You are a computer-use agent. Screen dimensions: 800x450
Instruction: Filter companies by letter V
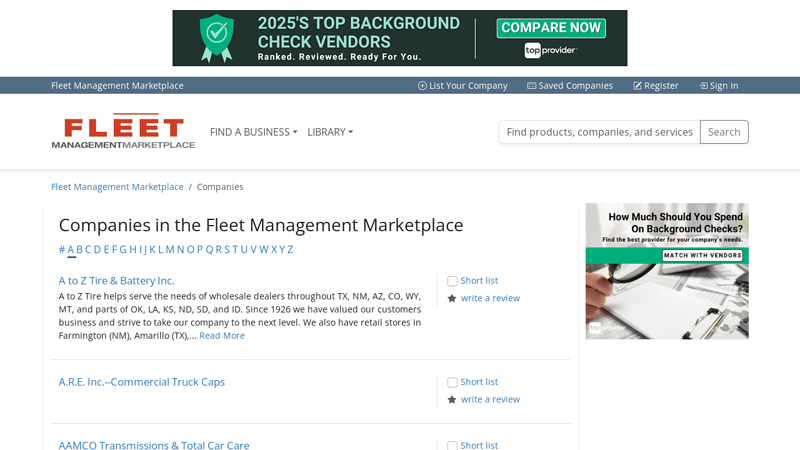(254, 249)
